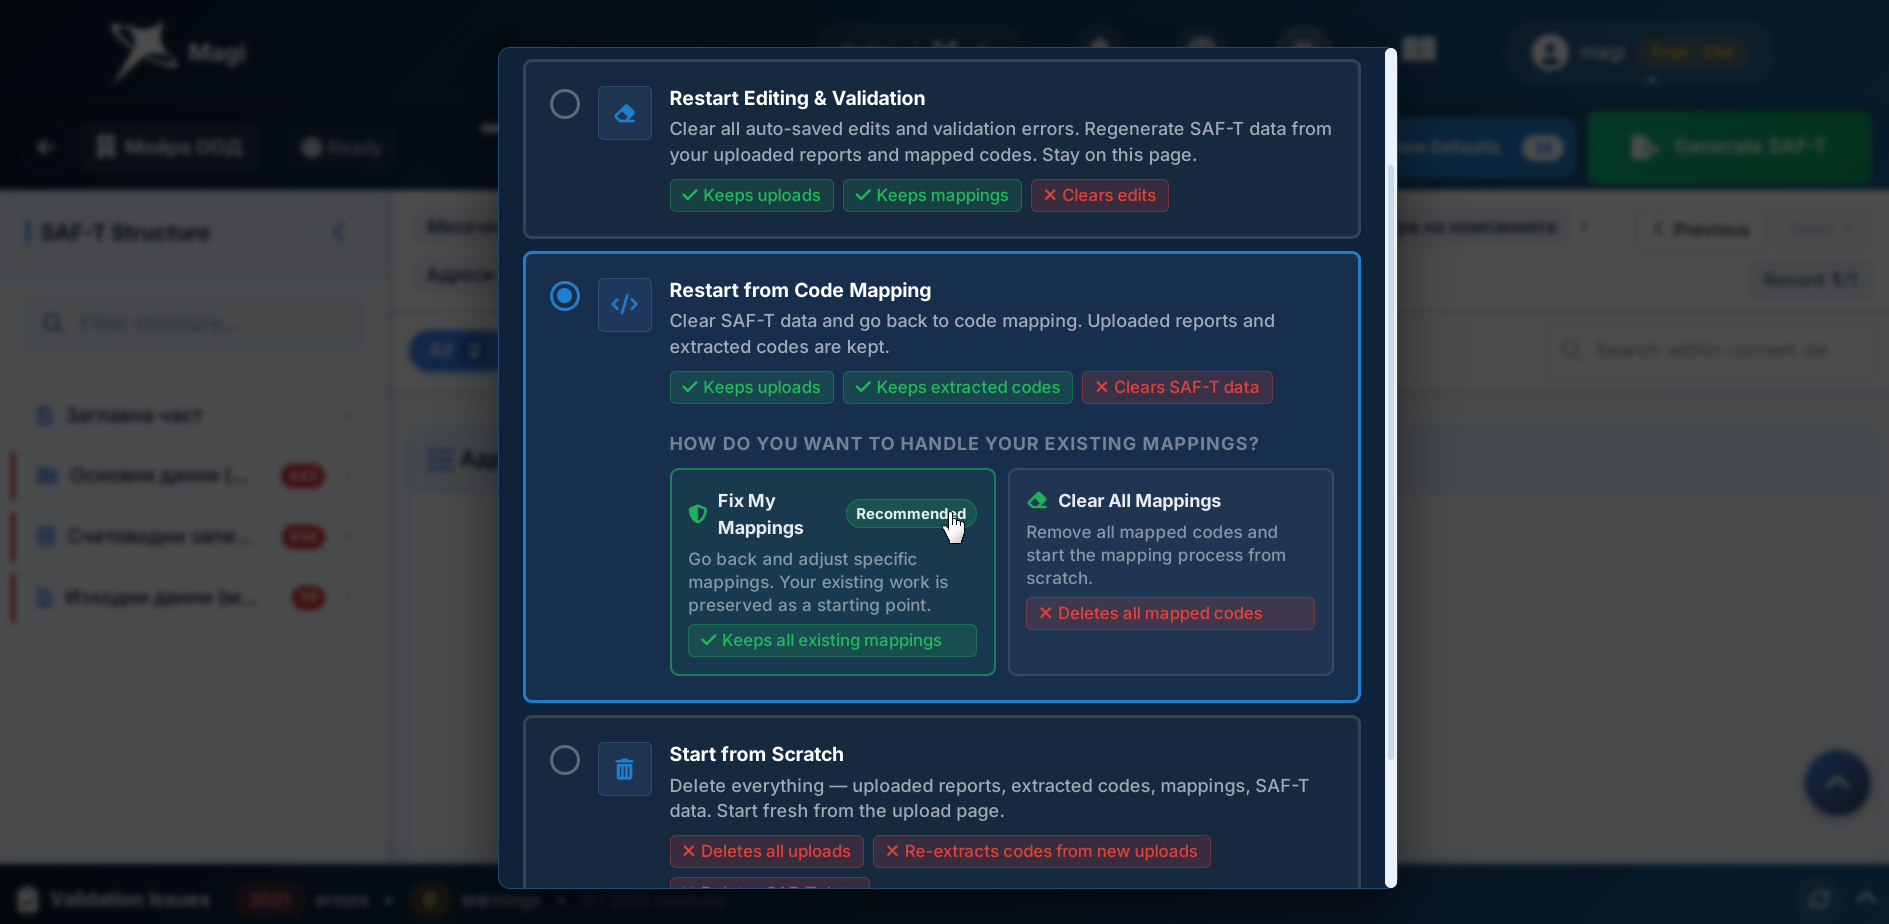Image resolution: width=1889 pixels, height=924 pixels.
Task: Click the Keeps uploads tag under Restart Editing
Action: pyautogui.click(x=752, y=195)
